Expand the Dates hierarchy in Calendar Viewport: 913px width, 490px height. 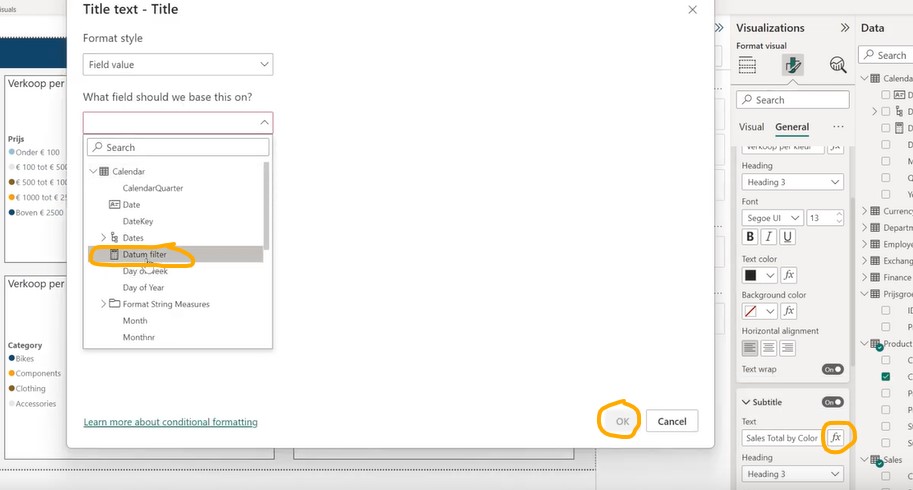pyautogui.click(x=103, y=238)
